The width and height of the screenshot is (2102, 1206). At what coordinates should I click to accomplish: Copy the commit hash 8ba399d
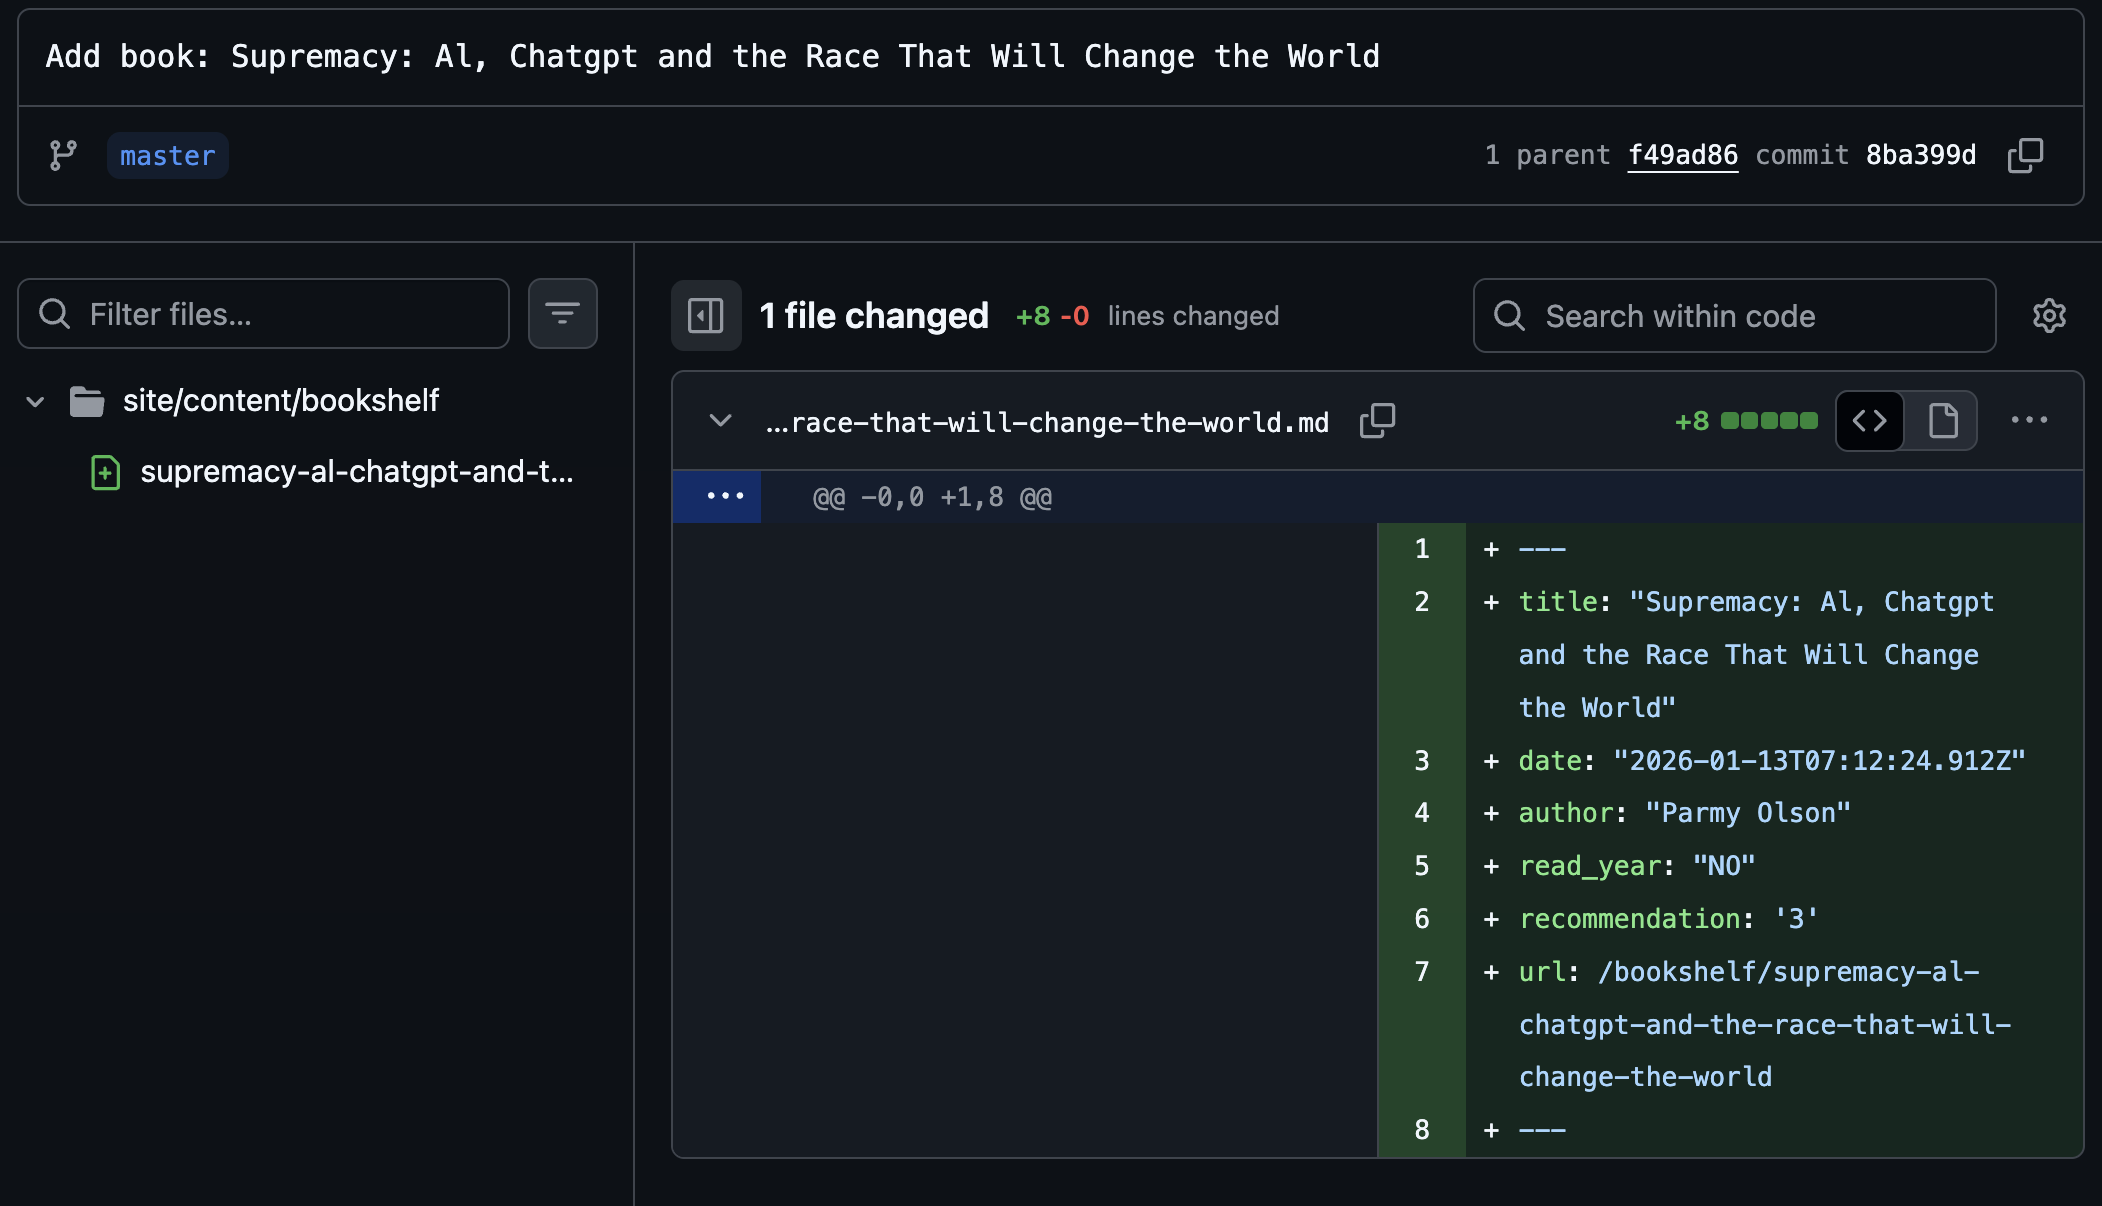pyautogui.click(x=2026, y=155)
